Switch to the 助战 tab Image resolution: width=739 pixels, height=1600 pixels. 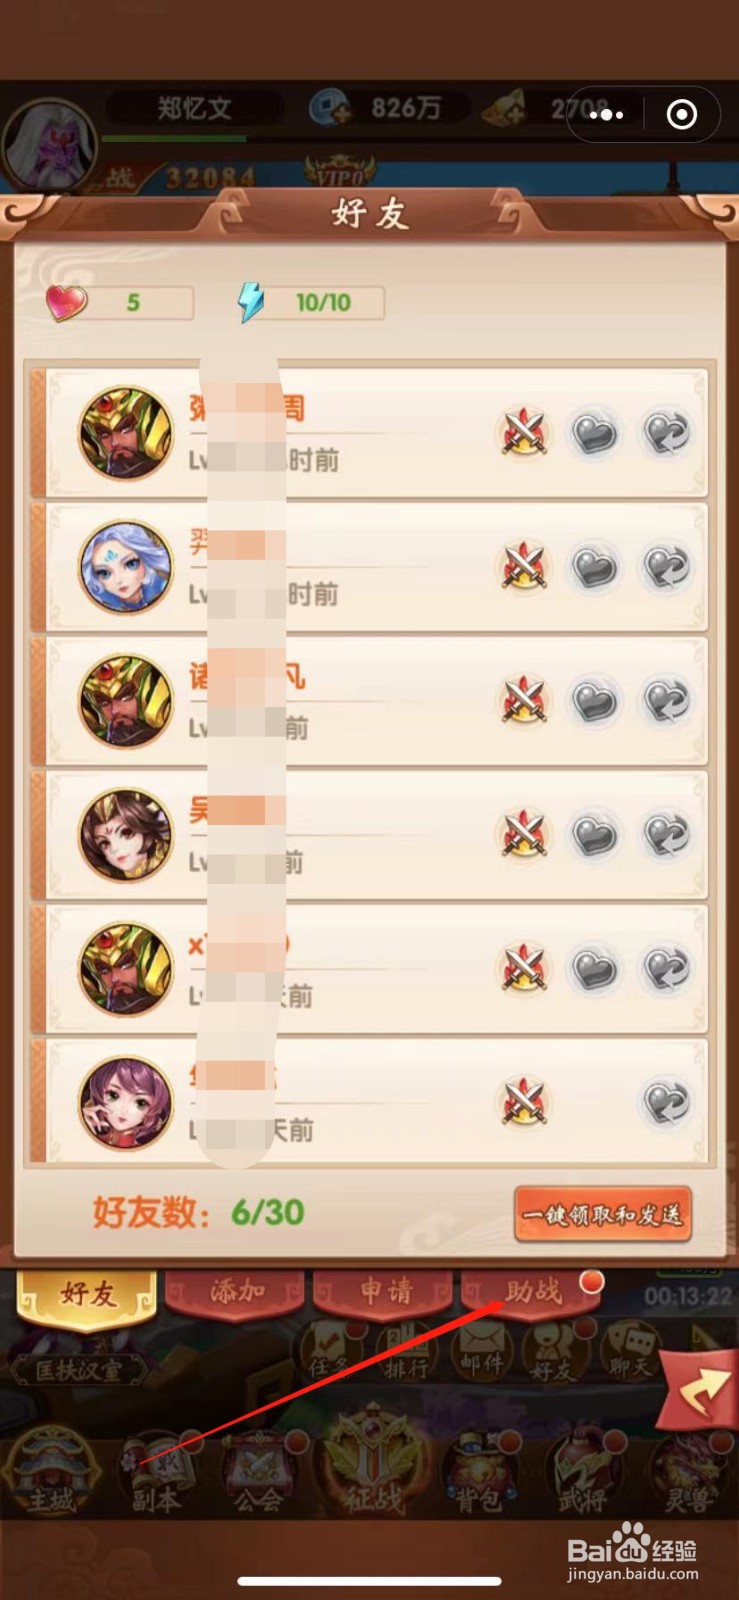532,1292
